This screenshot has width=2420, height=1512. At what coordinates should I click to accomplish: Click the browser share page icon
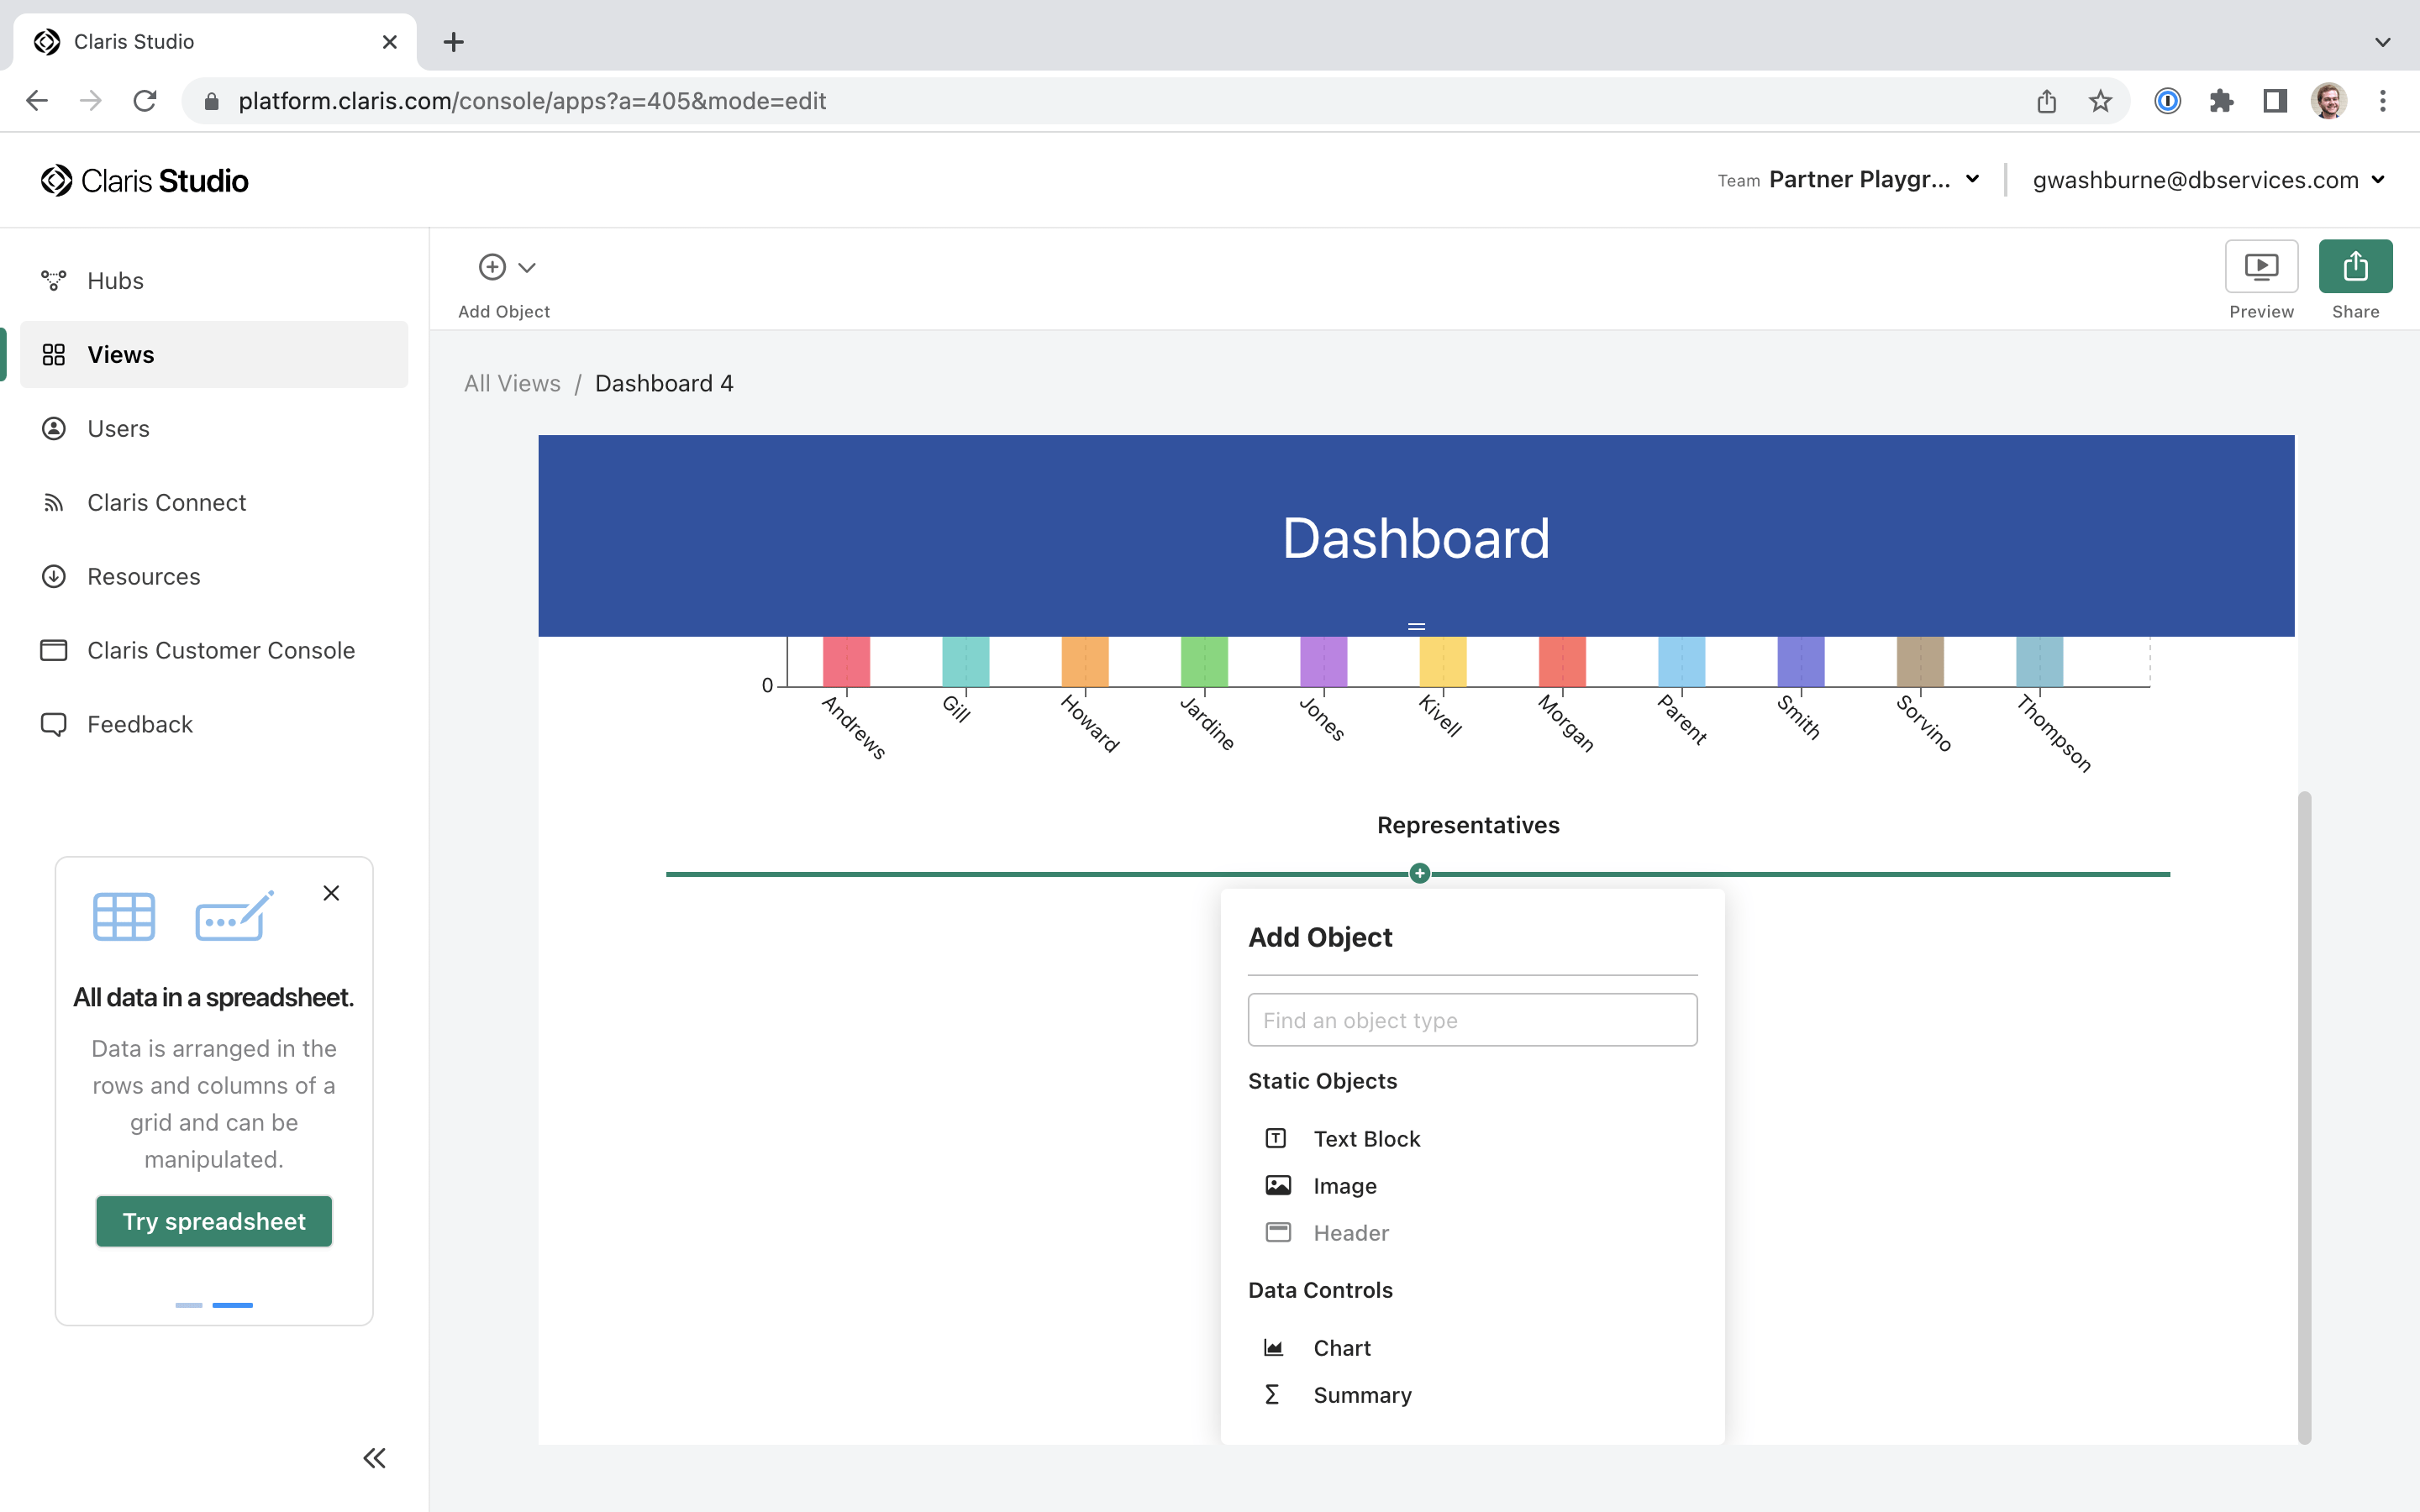[x=2046, y=101]
